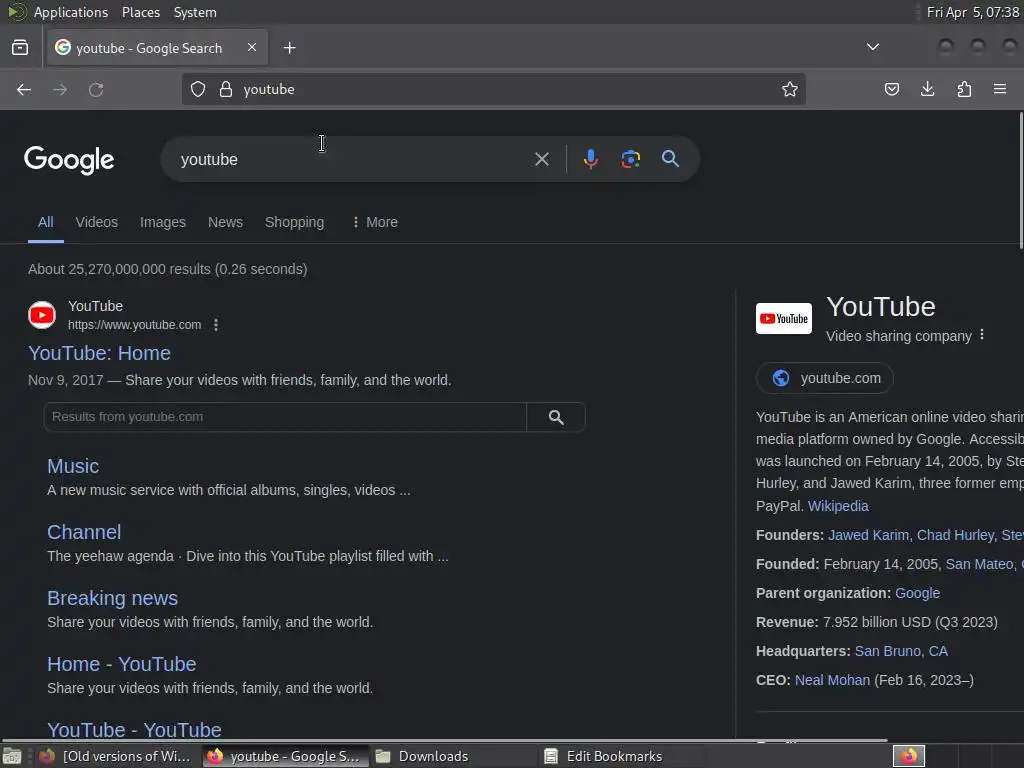Image resolution: width=1024 pixels, height=768 pixels.
Task: Click the About 25,270,000,000 results text
Action: [x=167, y=269]
